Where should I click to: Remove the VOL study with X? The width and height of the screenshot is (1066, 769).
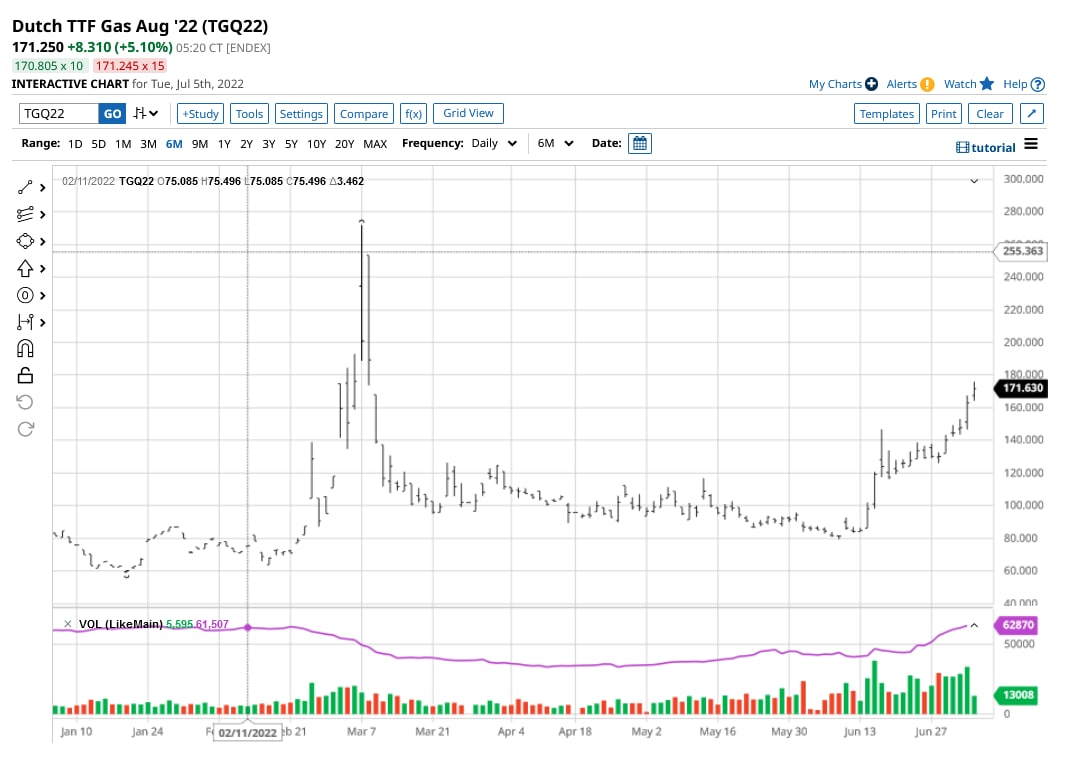(x=67, y=623)
